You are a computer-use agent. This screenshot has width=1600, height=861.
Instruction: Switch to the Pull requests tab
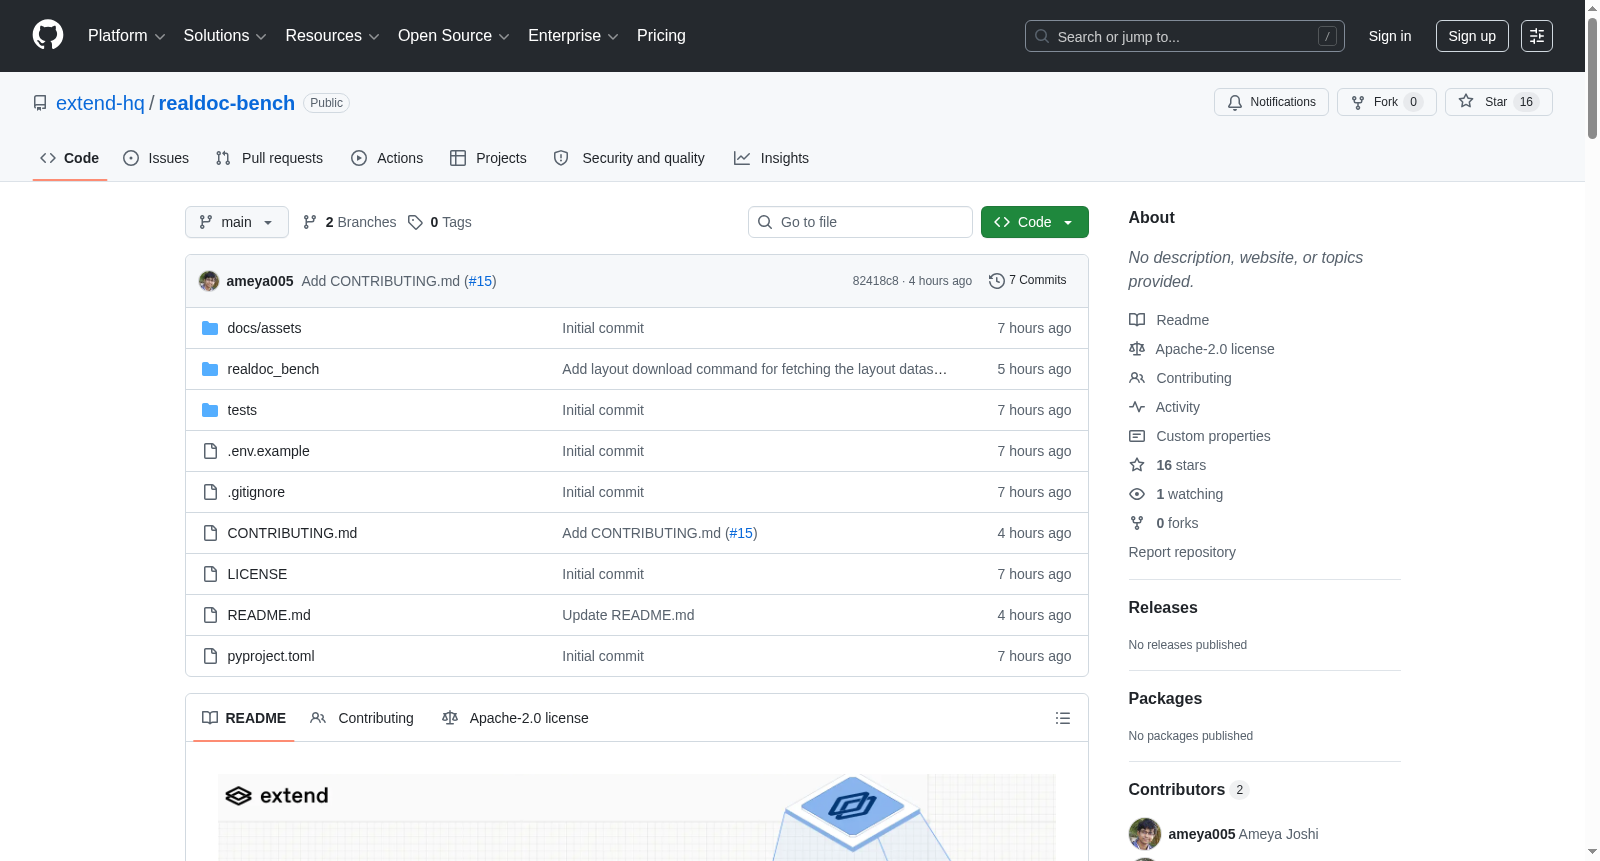point(269,158)
